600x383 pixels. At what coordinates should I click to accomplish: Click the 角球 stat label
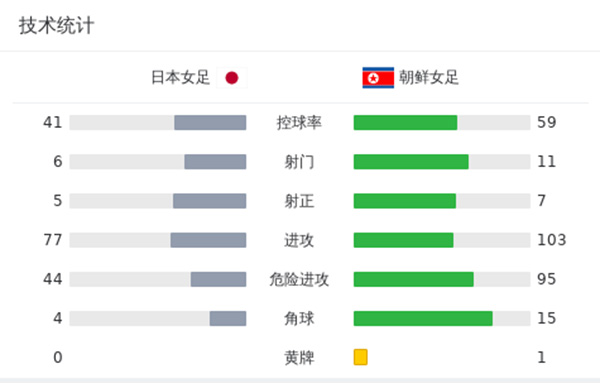click(299, 318)
